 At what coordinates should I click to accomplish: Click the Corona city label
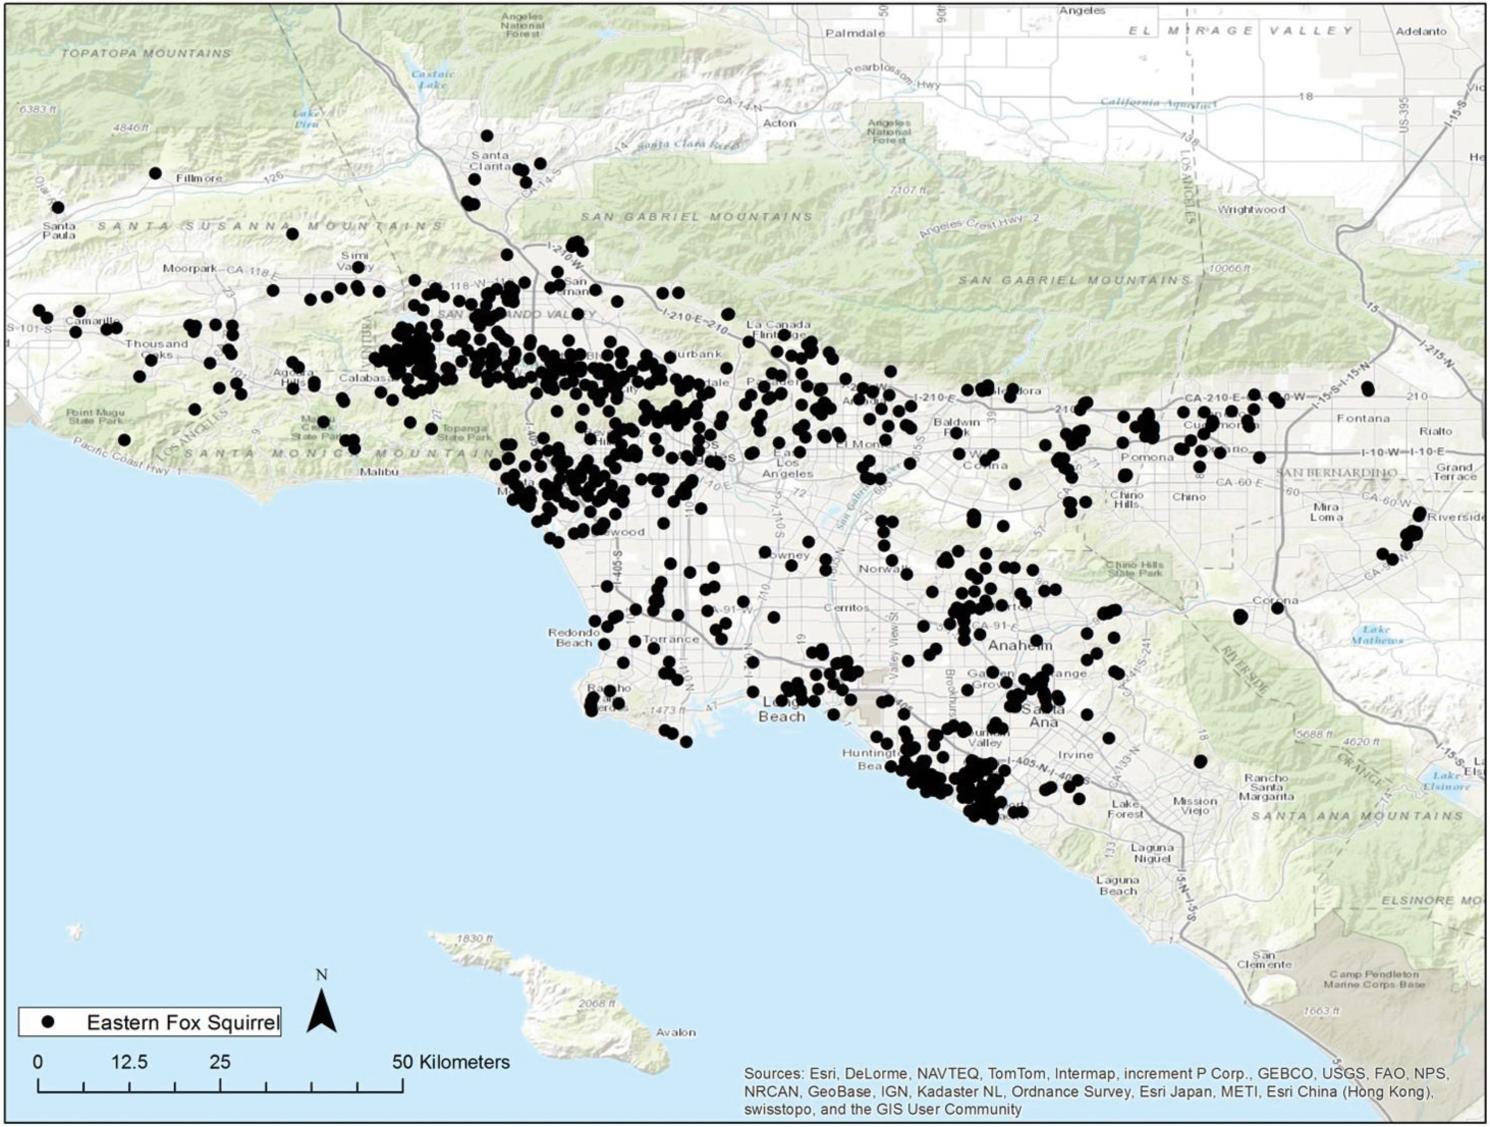[1276, 601]
